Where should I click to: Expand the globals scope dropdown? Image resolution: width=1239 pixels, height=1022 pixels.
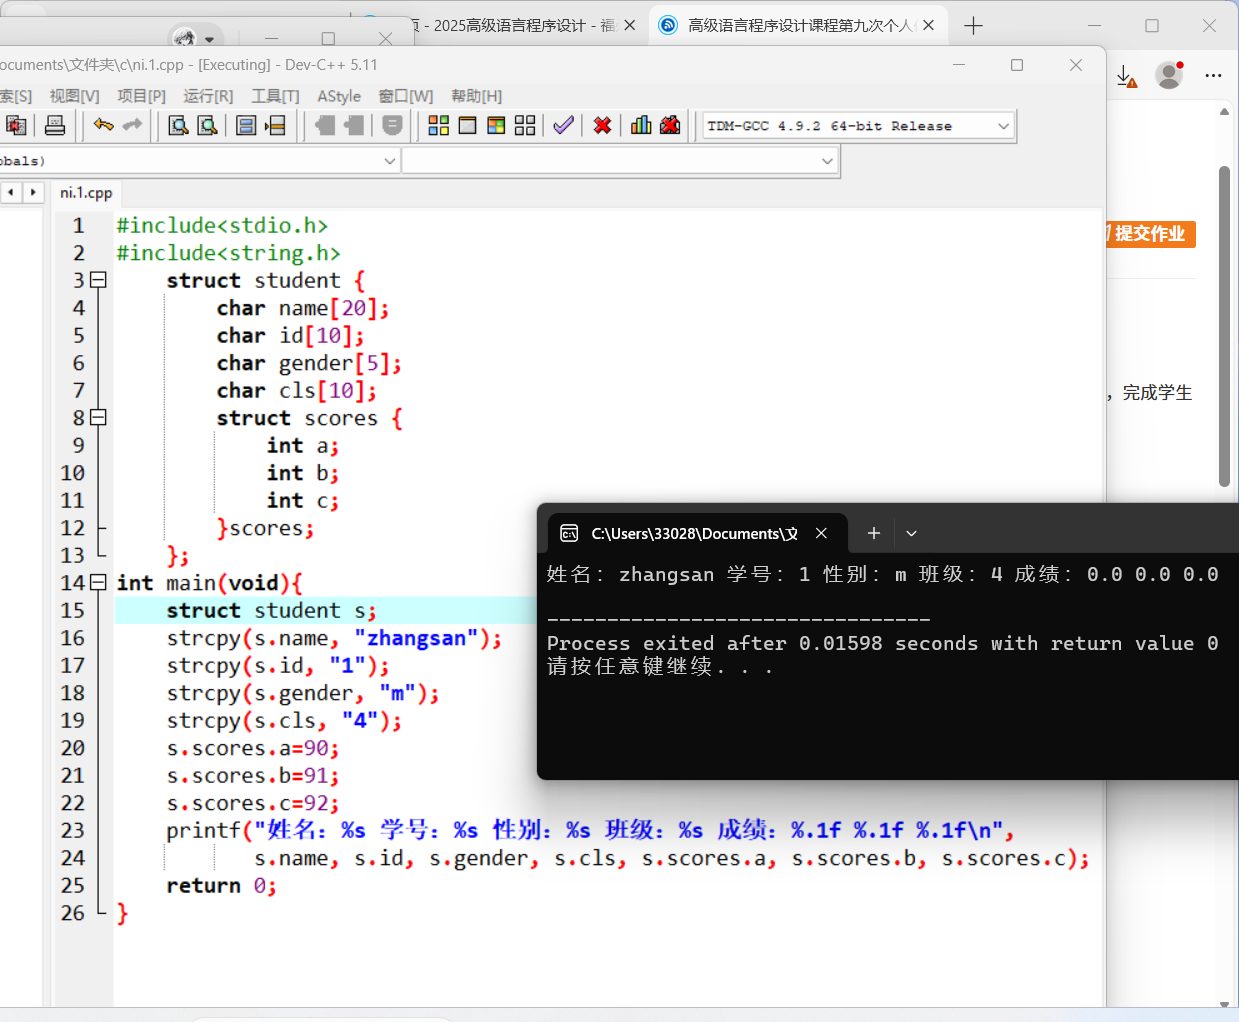(390, 161)
